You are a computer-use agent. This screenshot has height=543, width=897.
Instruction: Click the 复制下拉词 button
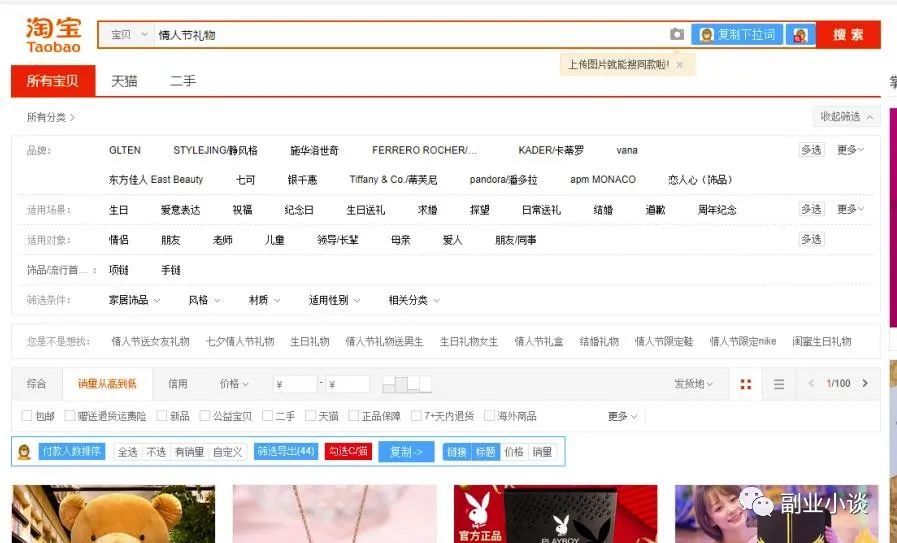click(737, 35)
